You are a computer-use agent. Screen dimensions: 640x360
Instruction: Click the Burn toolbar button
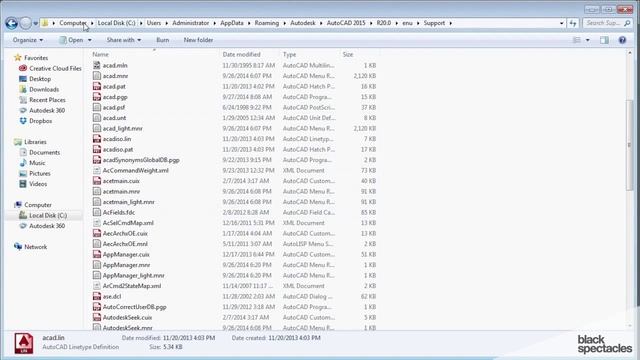click(162, 40)
